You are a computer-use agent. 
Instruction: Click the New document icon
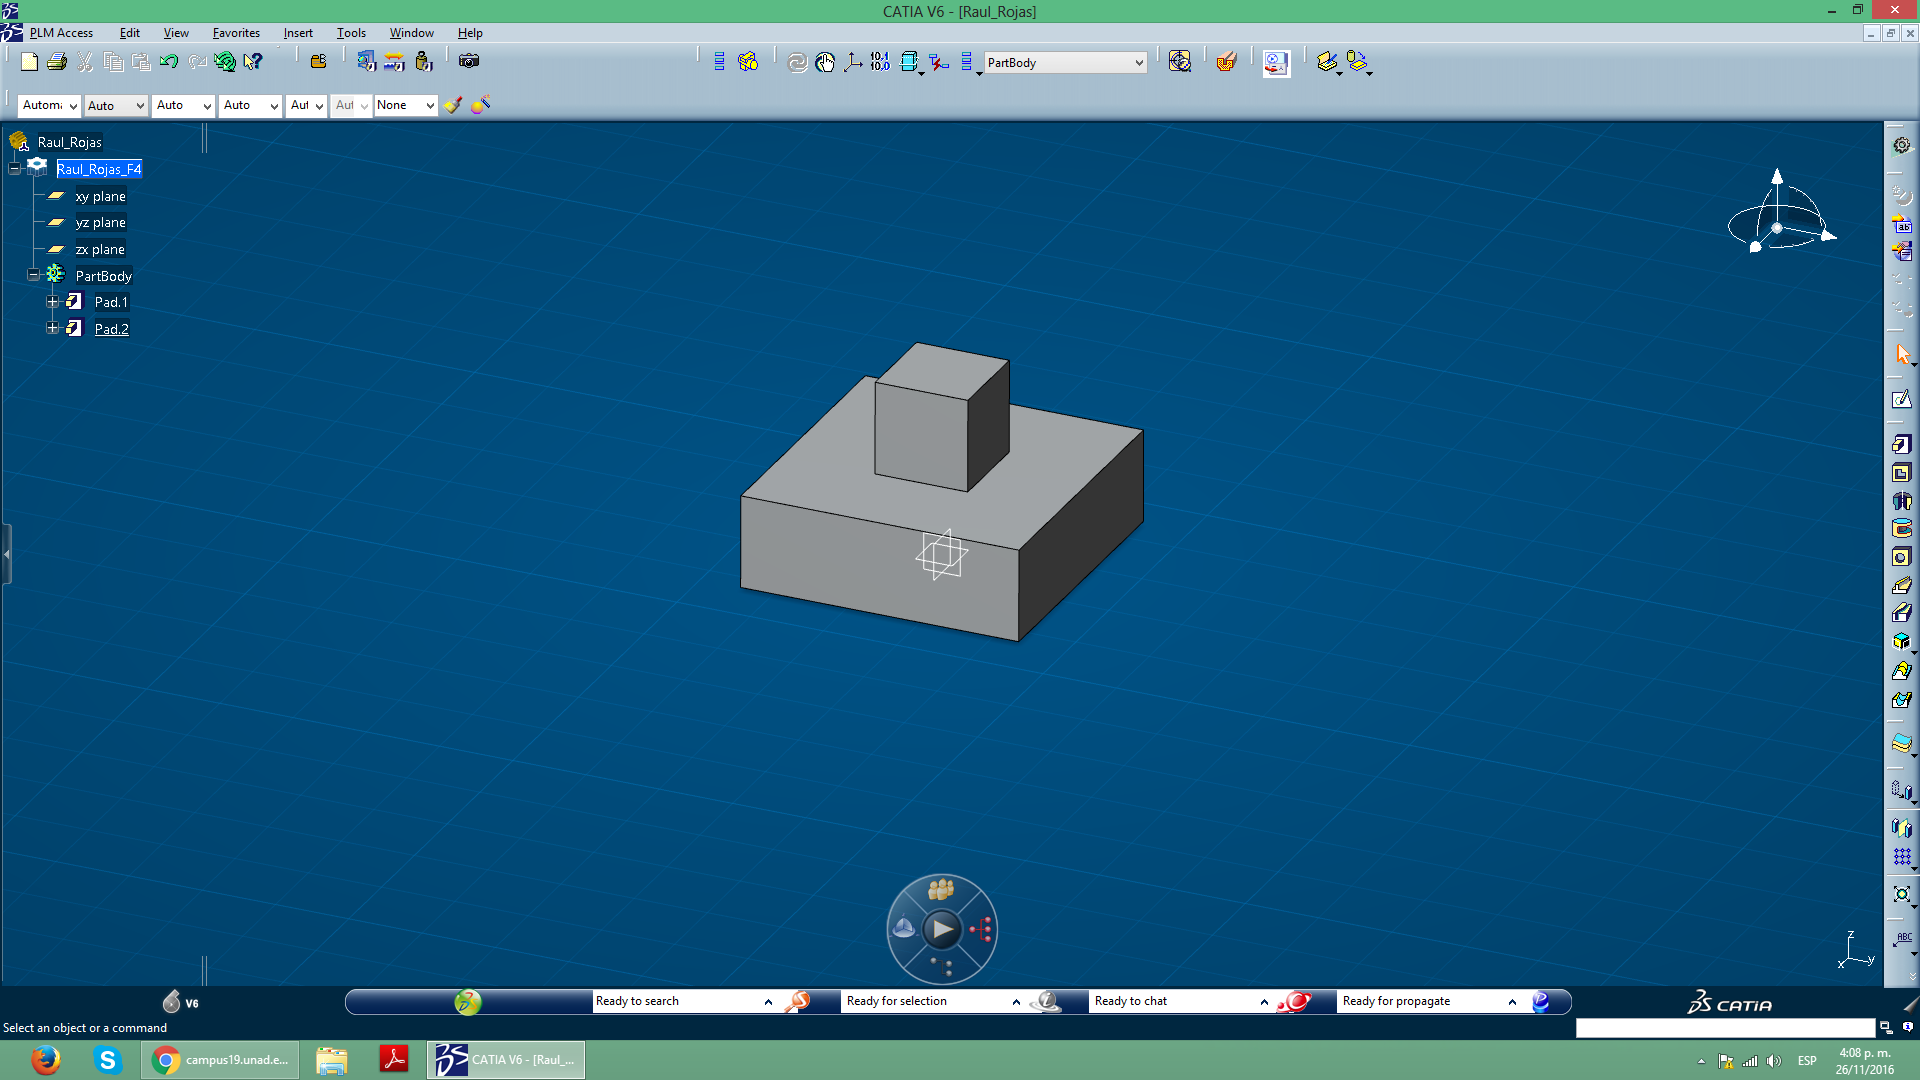[29, 62]
